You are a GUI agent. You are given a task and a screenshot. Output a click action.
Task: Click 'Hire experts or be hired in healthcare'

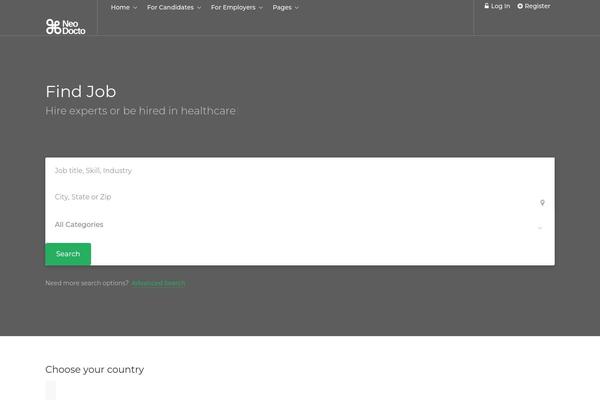(140, 111)
